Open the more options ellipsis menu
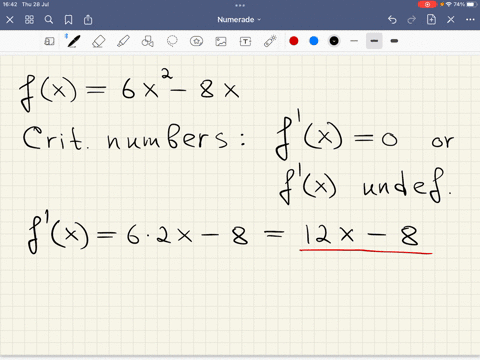 tap(470, 20)
